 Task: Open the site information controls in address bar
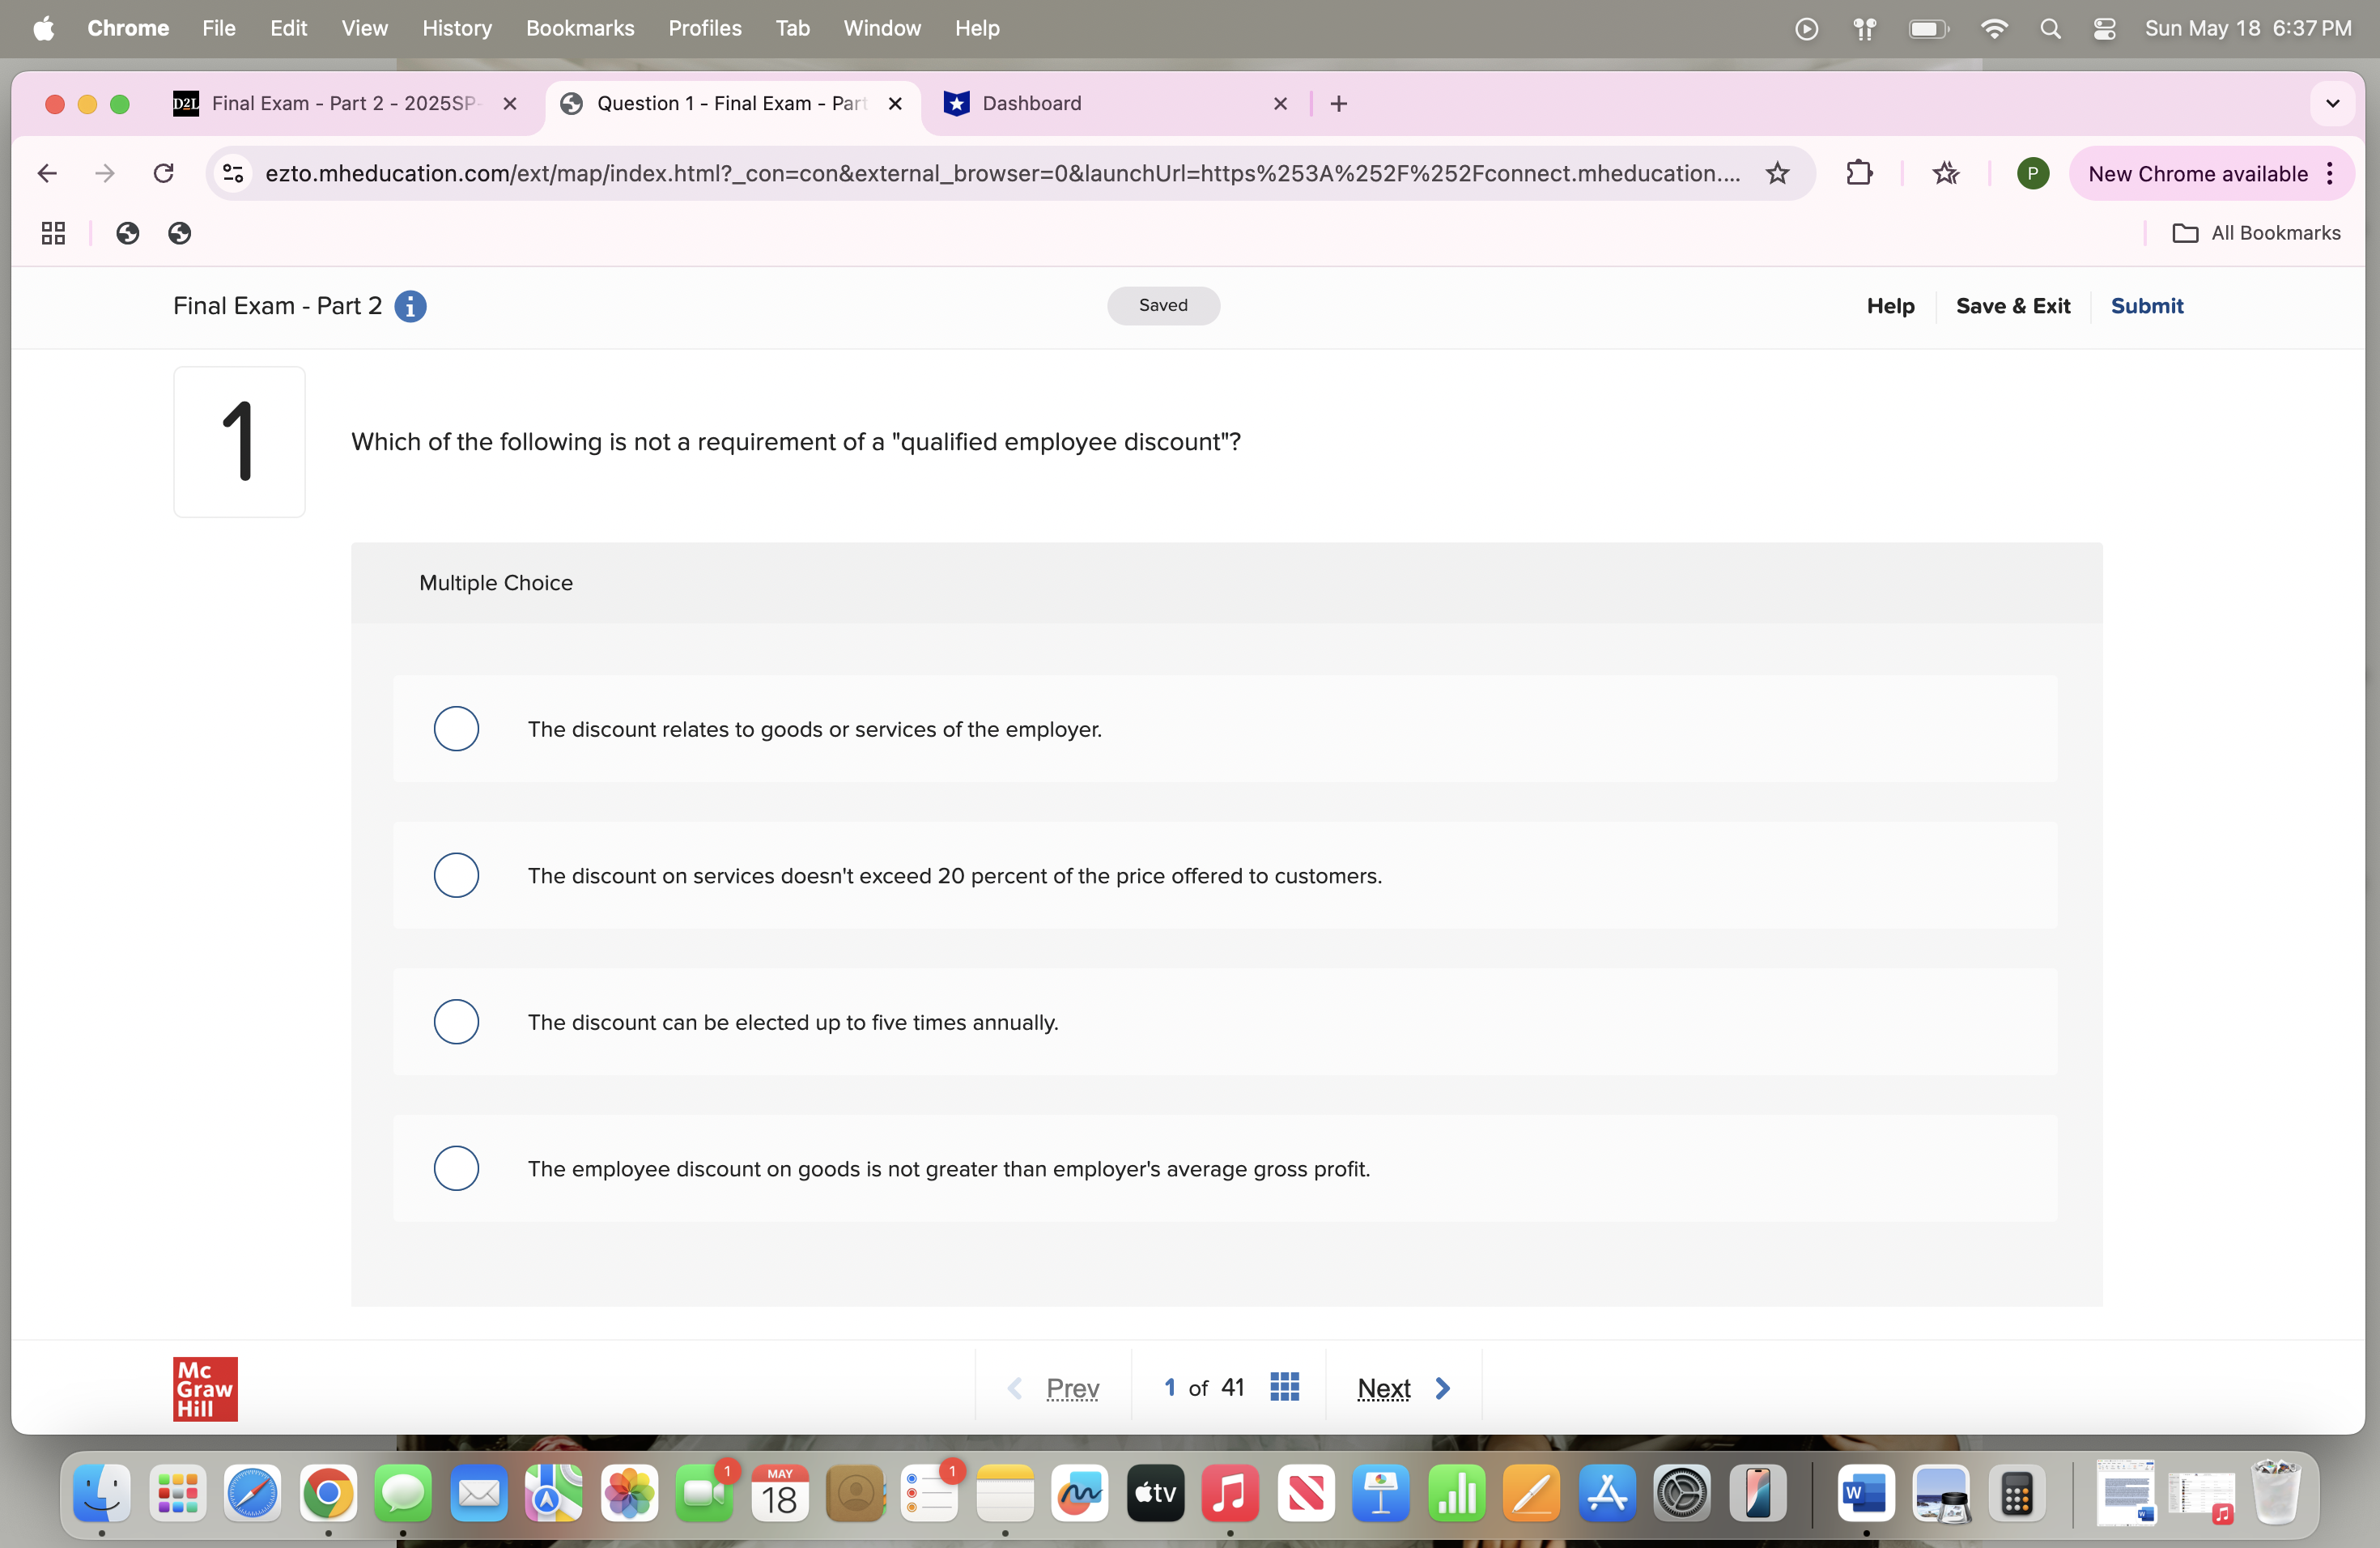(x=232, y=173)
